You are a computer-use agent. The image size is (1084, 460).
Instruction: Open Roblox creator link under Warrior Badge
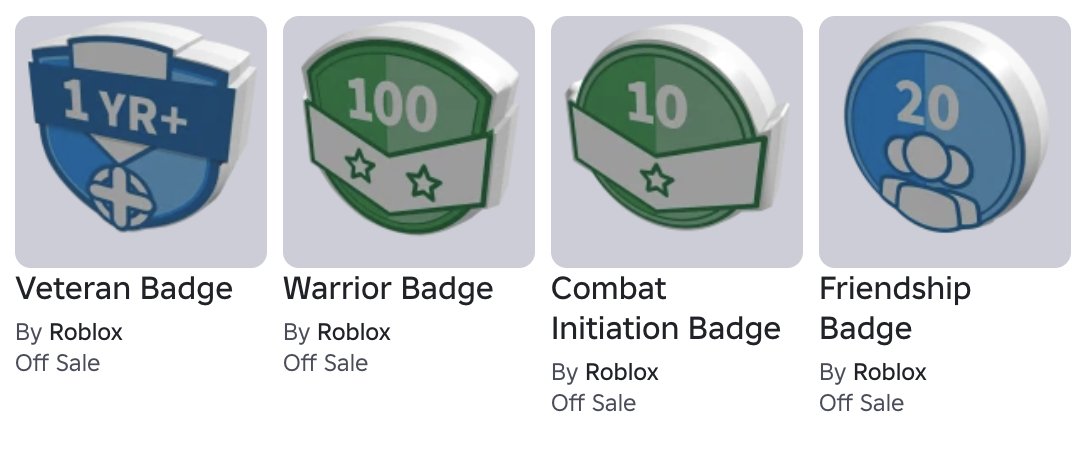[354, 332]
